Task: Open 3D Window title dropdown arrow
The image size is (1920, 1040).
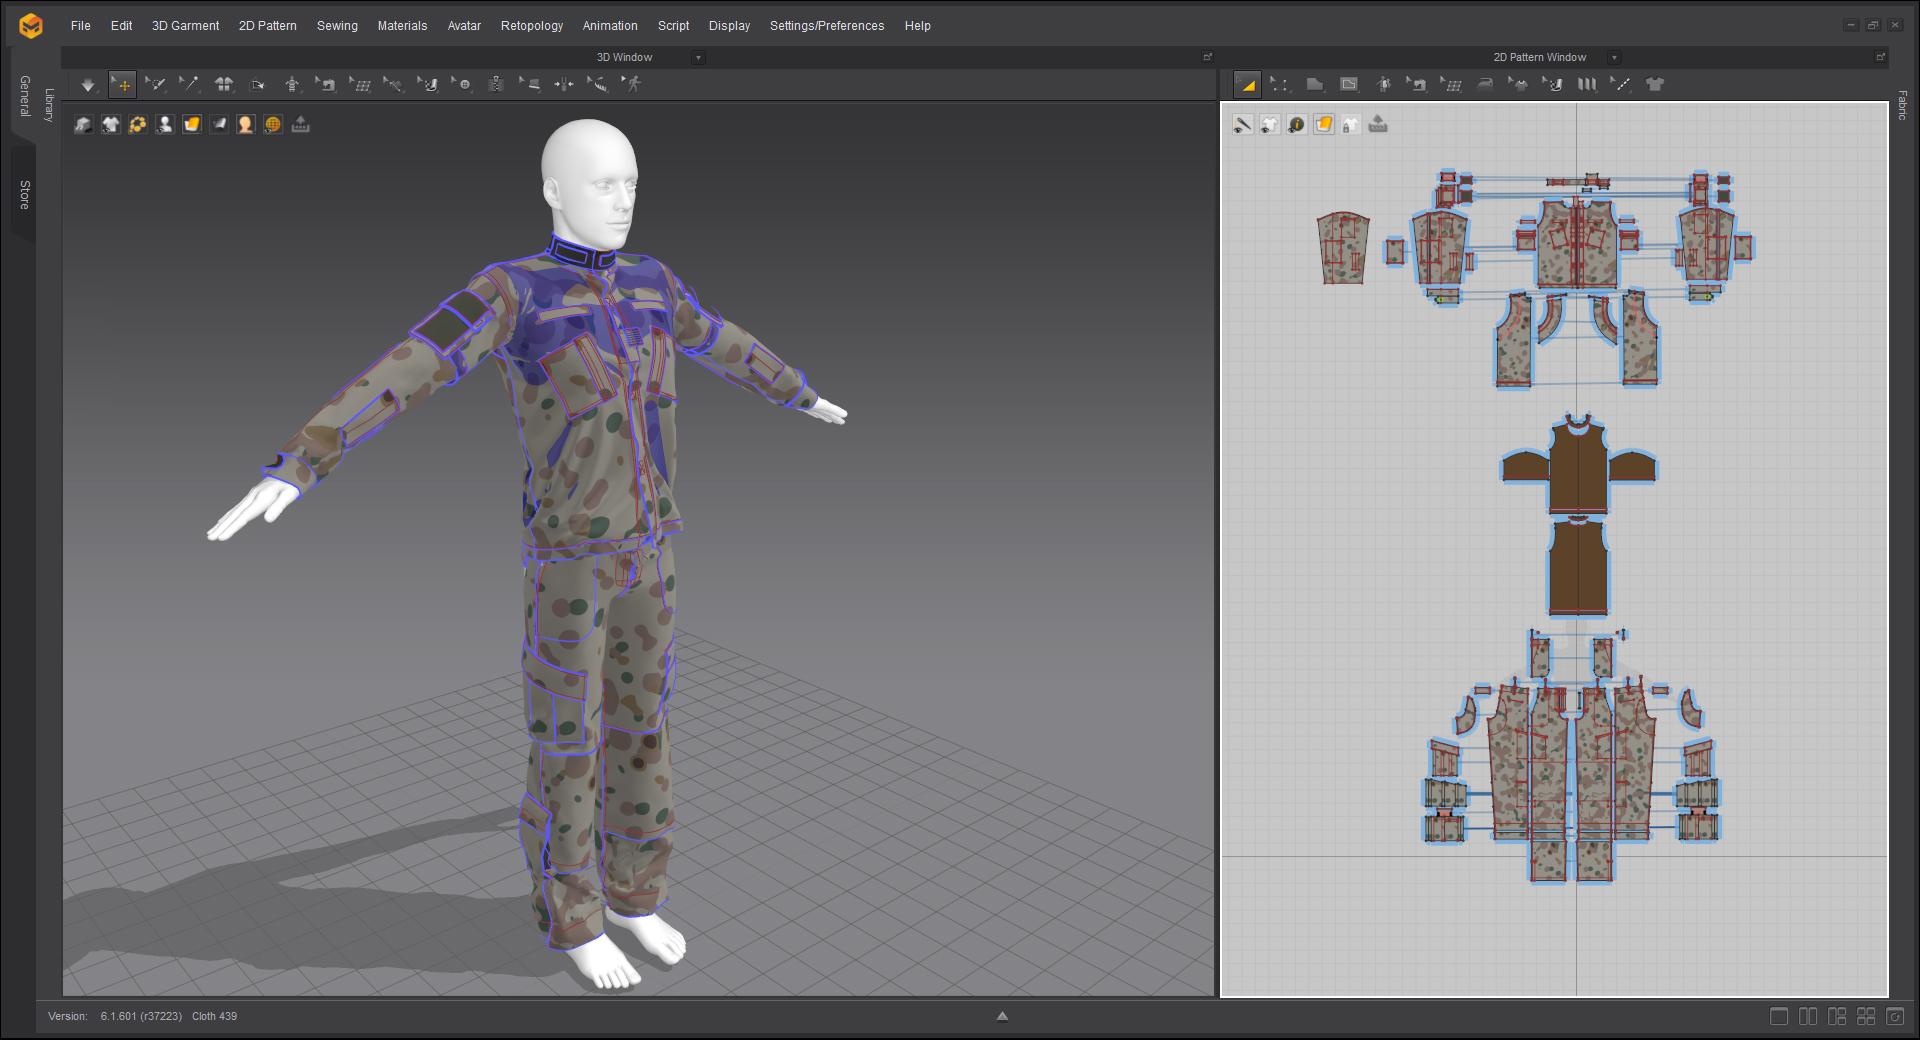Action: point(699,58)
